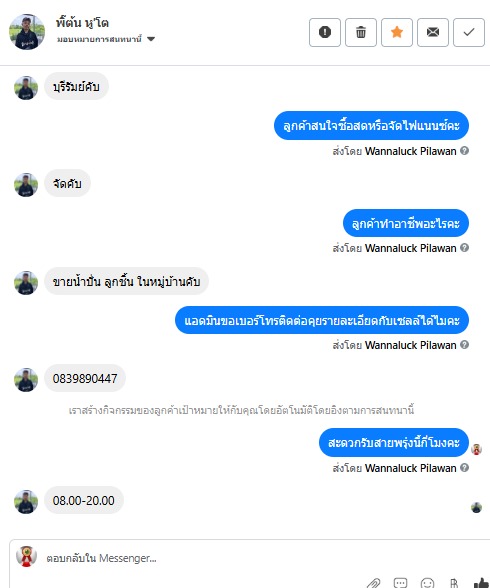The width and height of the screenshot is (490, 588).
Task: Open the emoji picker smiley icon
Action: pos(427,583)
